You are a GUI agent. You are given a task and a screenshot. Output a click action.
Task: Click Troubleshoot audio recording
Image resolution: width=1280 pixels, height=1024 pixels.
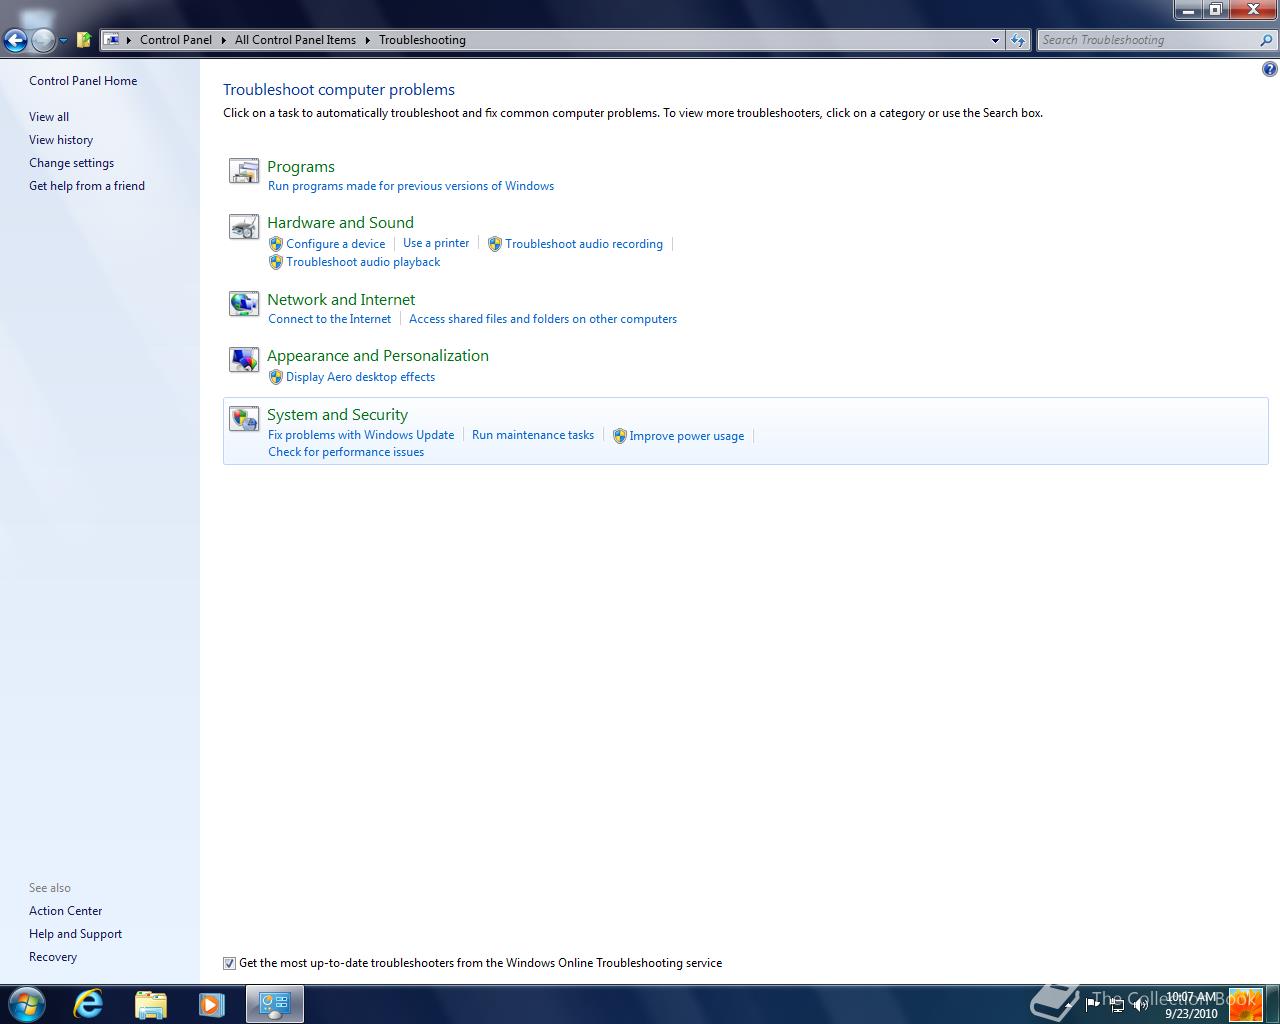[584, 244]
